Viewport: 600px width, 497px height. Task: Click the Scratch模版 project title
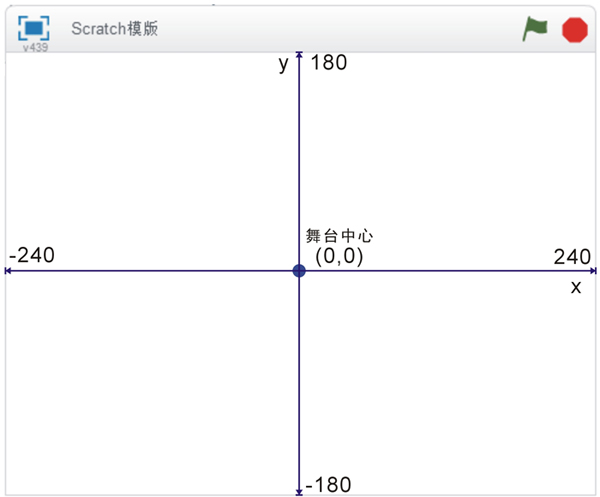114,28
